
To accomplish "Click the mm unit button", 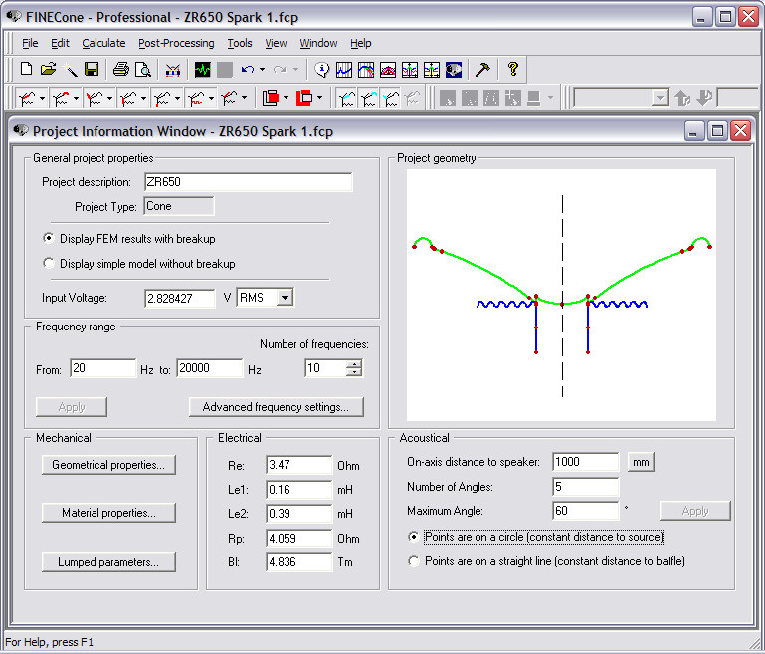I will [x=641, y=462].
